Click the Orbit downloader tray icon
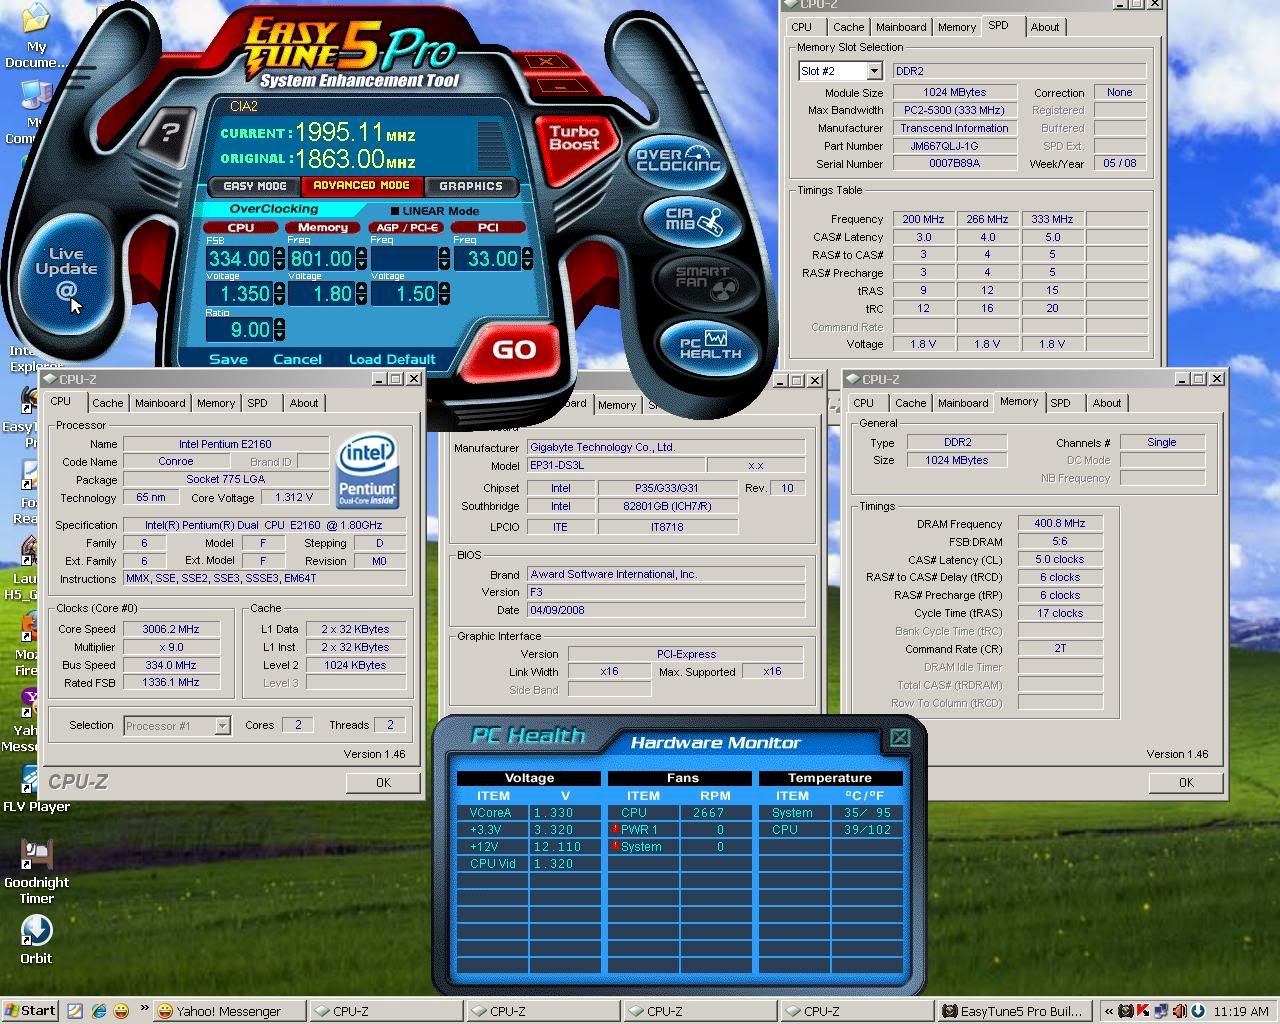The image size is (1280, 1024). (1198, 1011)
